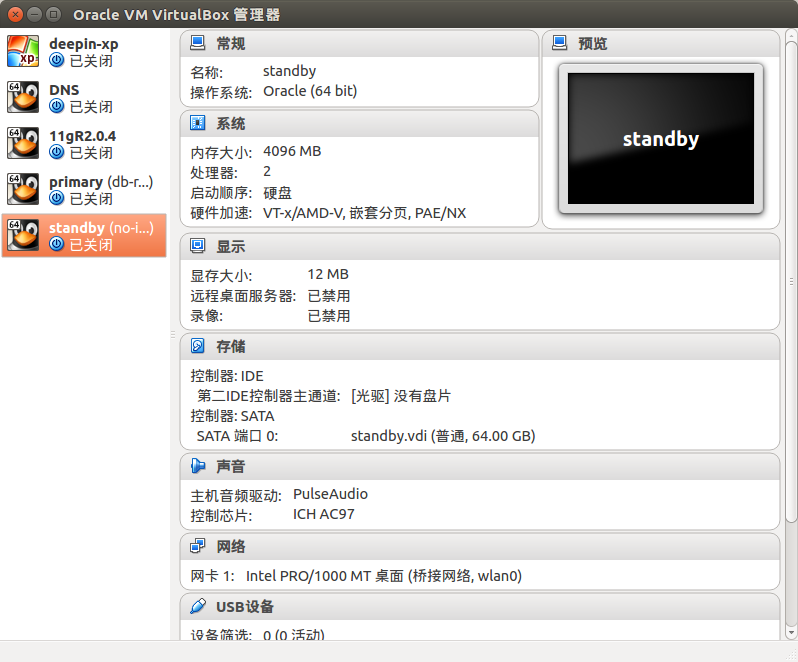Select deepin-xp in the VM list
This screenshot has height=662, width=798.
pyautogui.click(x=84, y=51)
